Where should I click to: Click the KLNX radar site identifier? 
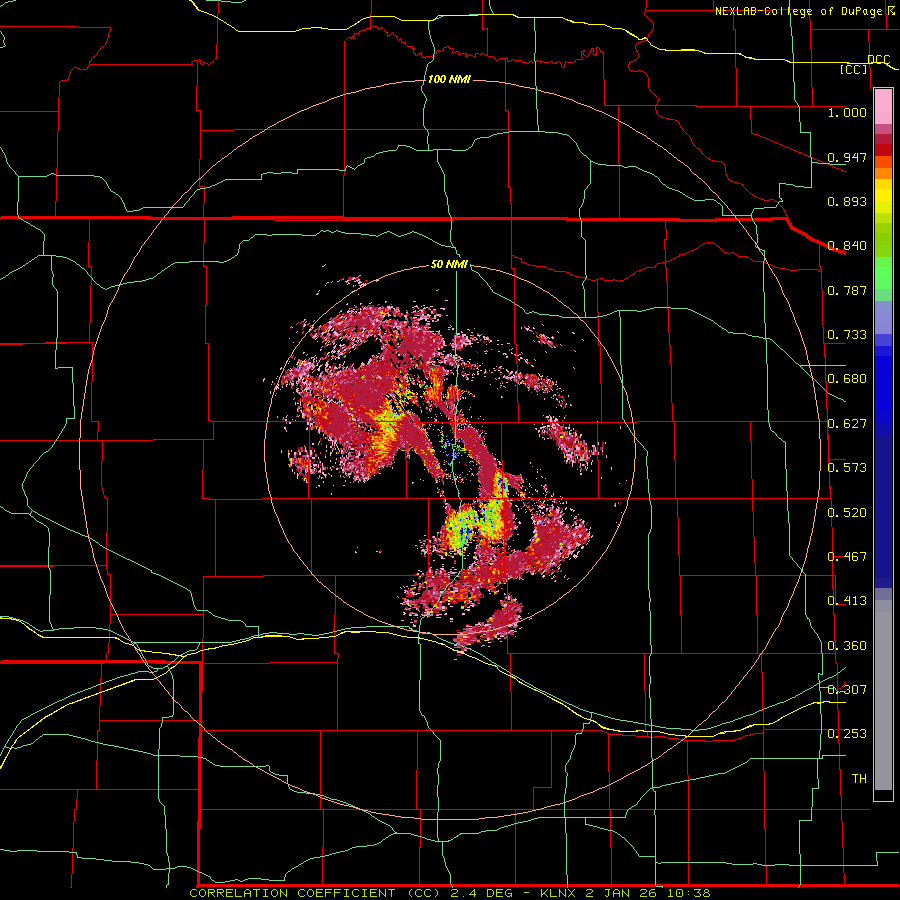[560, 893]
